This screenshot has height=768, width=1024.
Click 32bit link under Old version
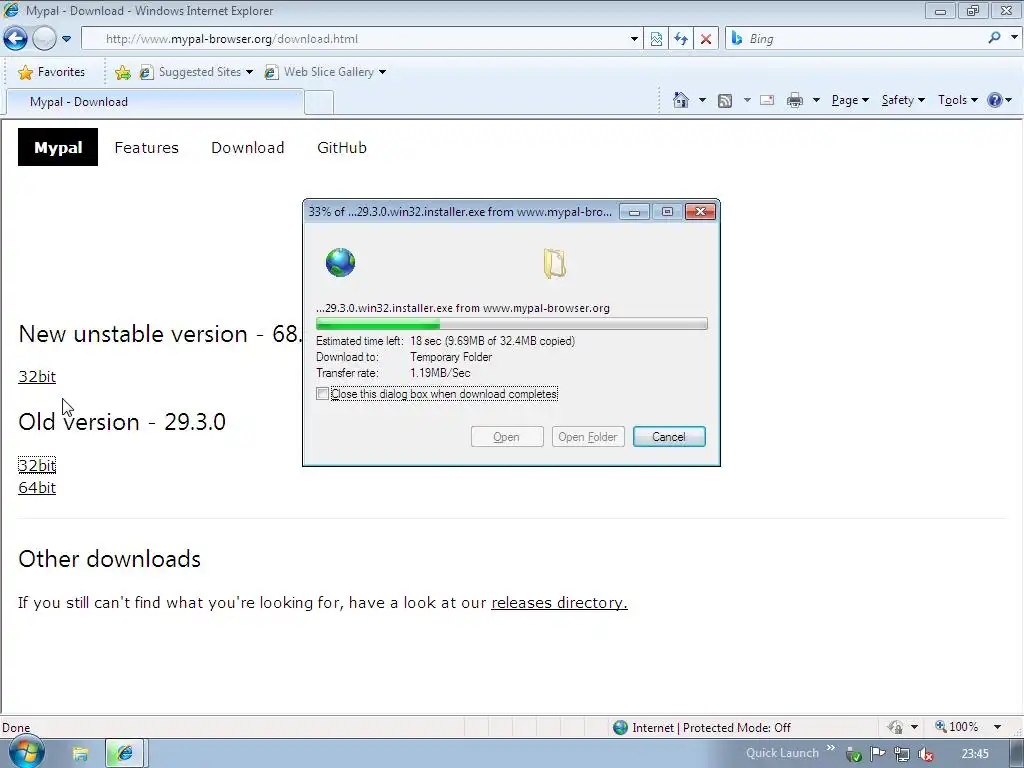pos(37,465)
